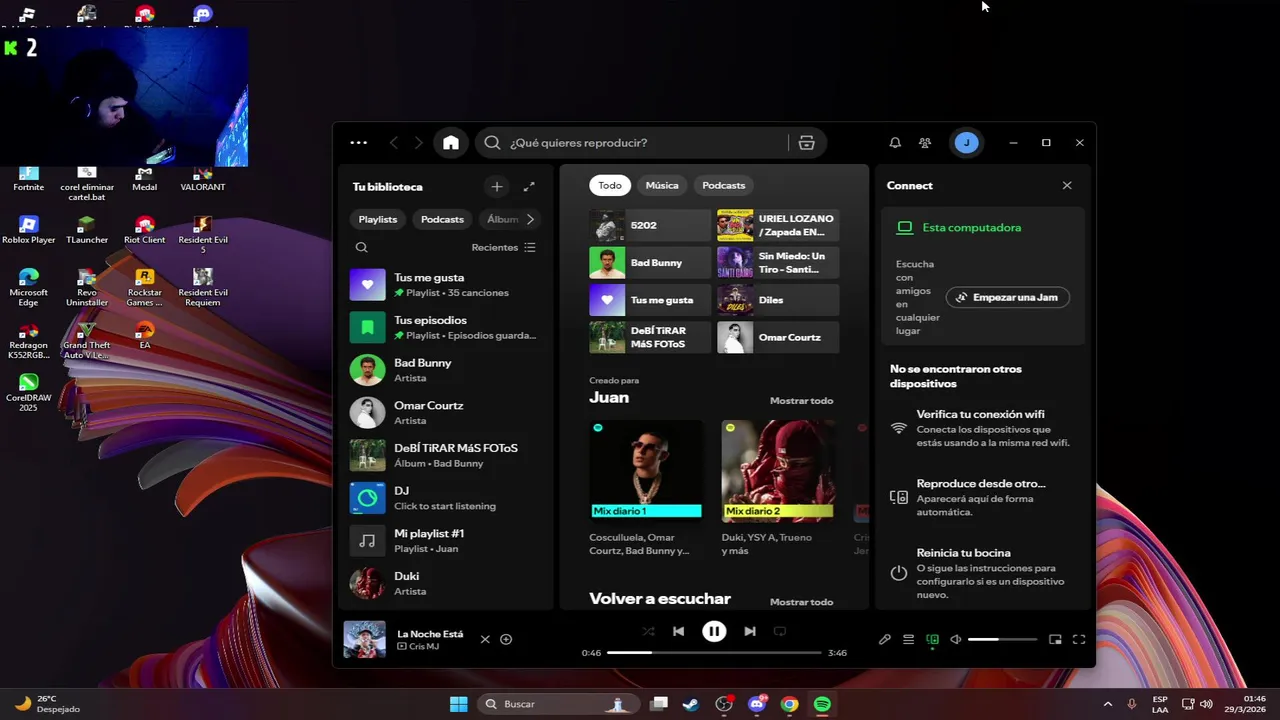Mute the volume speaker icon
Viewport: 1280px width, 720px height.
pyautogui.click(x=956, y=639)
